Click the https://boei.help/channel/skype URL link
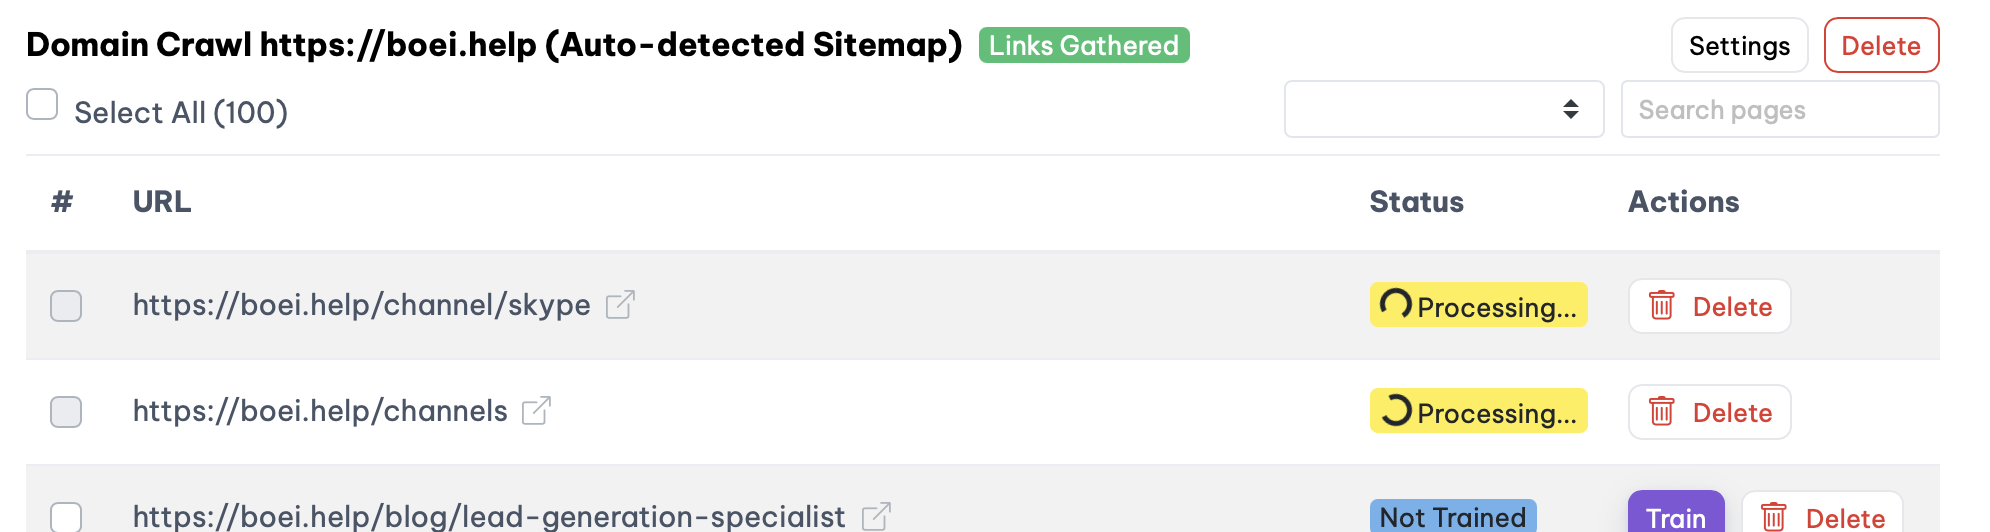This screenshot has height=532, width=1990. tap(361, 305)
